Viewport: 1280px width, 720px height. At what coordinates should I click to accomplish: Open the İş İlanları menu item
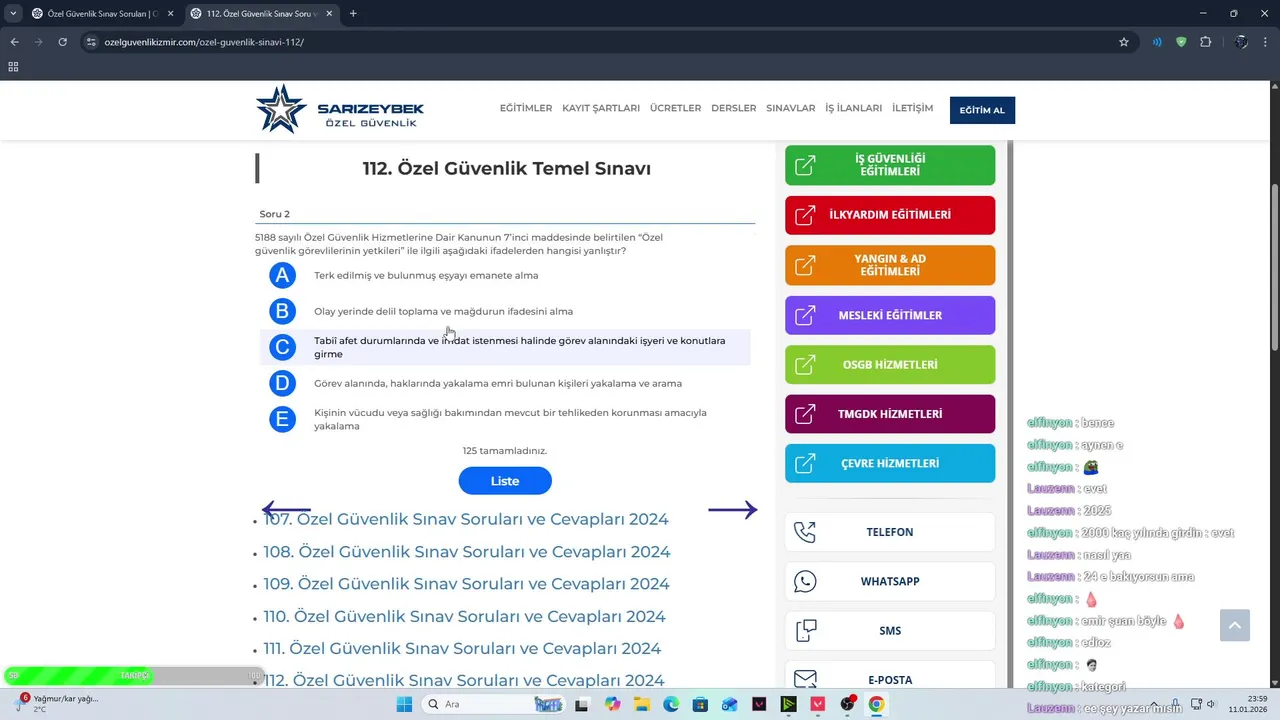click(x=853, y=109)
